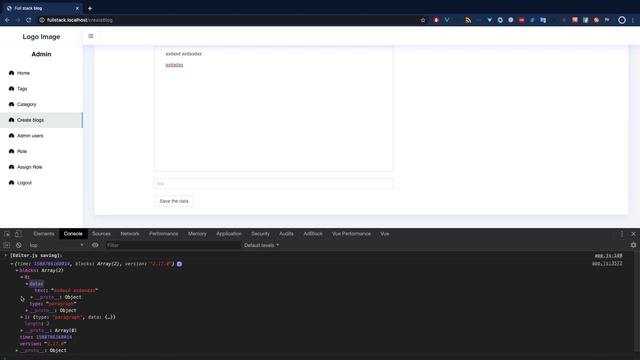Click the Logout sidebar icon
640x360 pixels.
click(x=11, y=183)
